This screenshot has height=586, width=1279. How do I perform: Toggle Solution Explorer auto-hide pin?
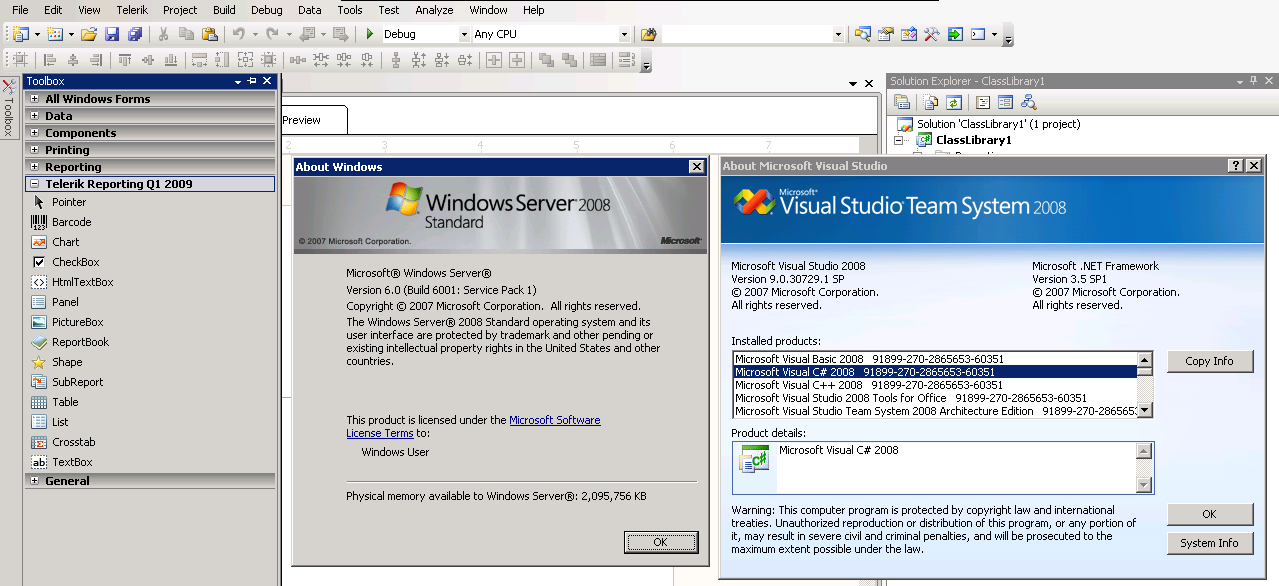pyautogui.click(x=1254, y=81)
